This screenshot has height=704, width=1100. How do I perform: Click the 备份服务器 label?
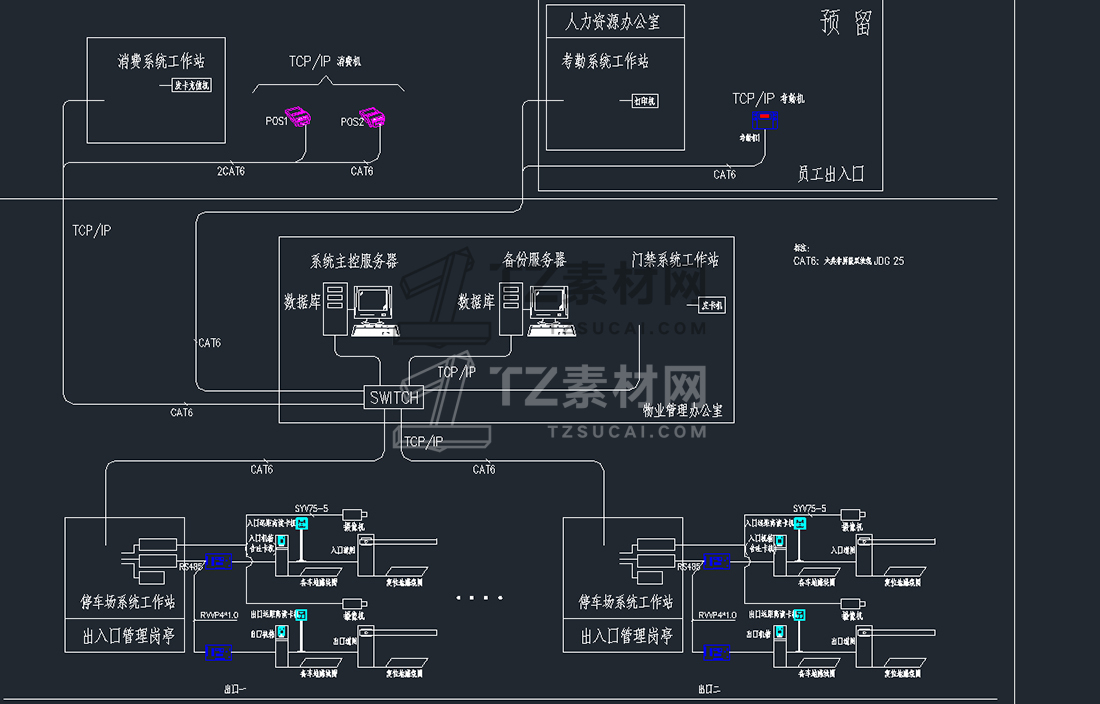(x=535, y=259)
